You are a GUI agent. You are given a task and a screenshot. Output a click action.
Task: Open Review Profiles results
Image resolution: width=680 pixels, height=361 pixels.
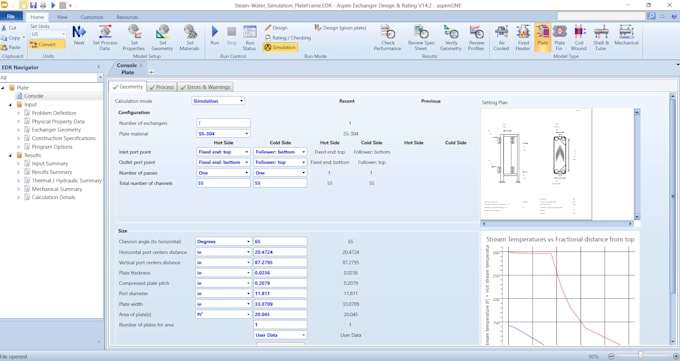[x=476, y=37]
